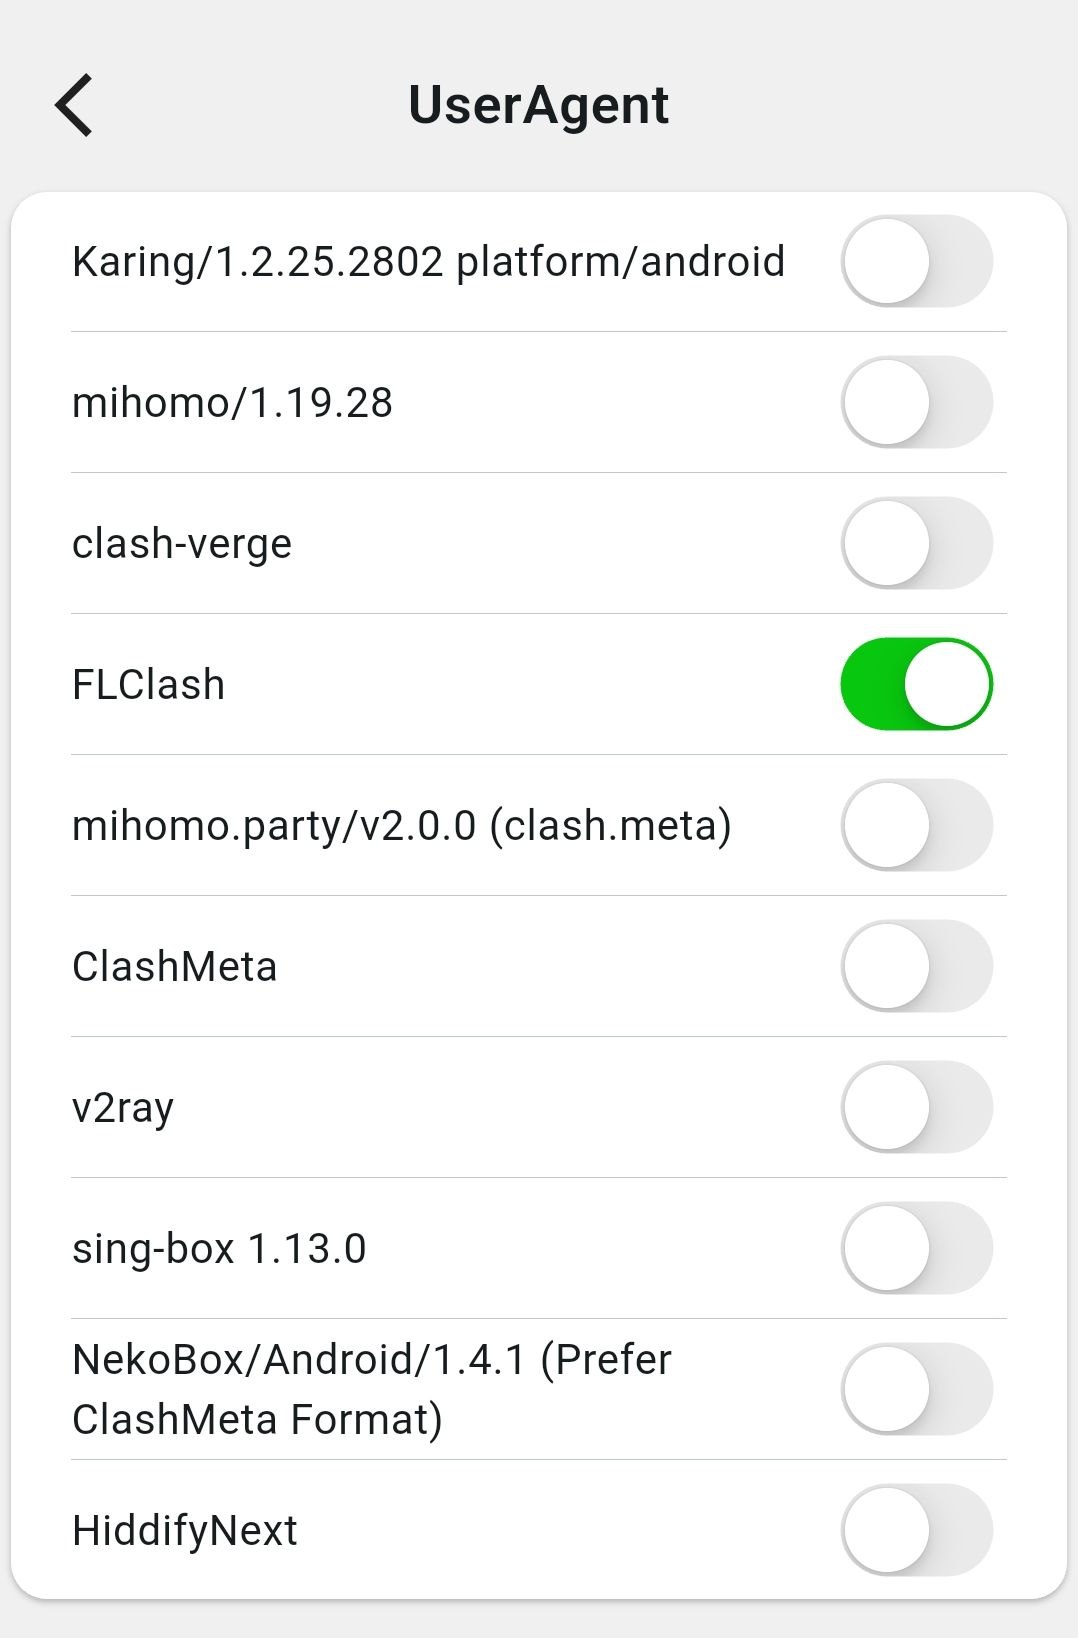Tap the UserAgent page title

[x=539, y=105]
